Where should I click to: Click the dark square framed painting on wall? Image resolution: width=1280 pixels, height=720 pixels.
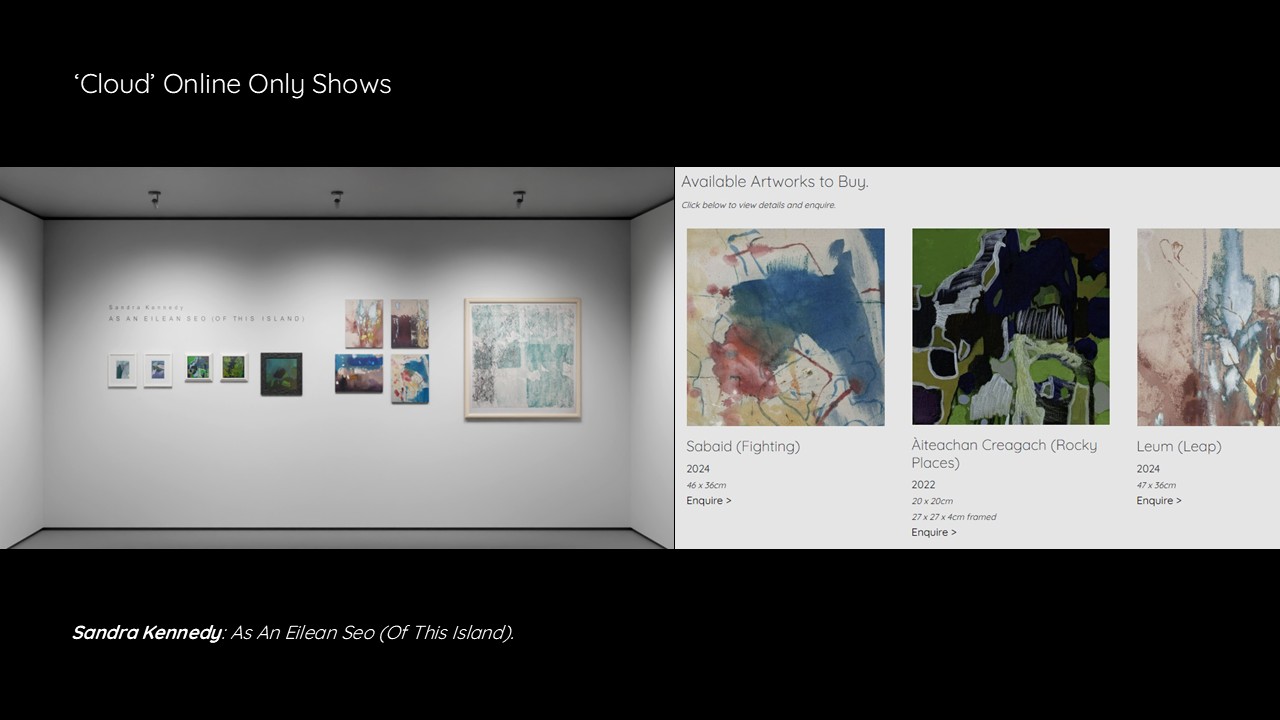(281, 373)
